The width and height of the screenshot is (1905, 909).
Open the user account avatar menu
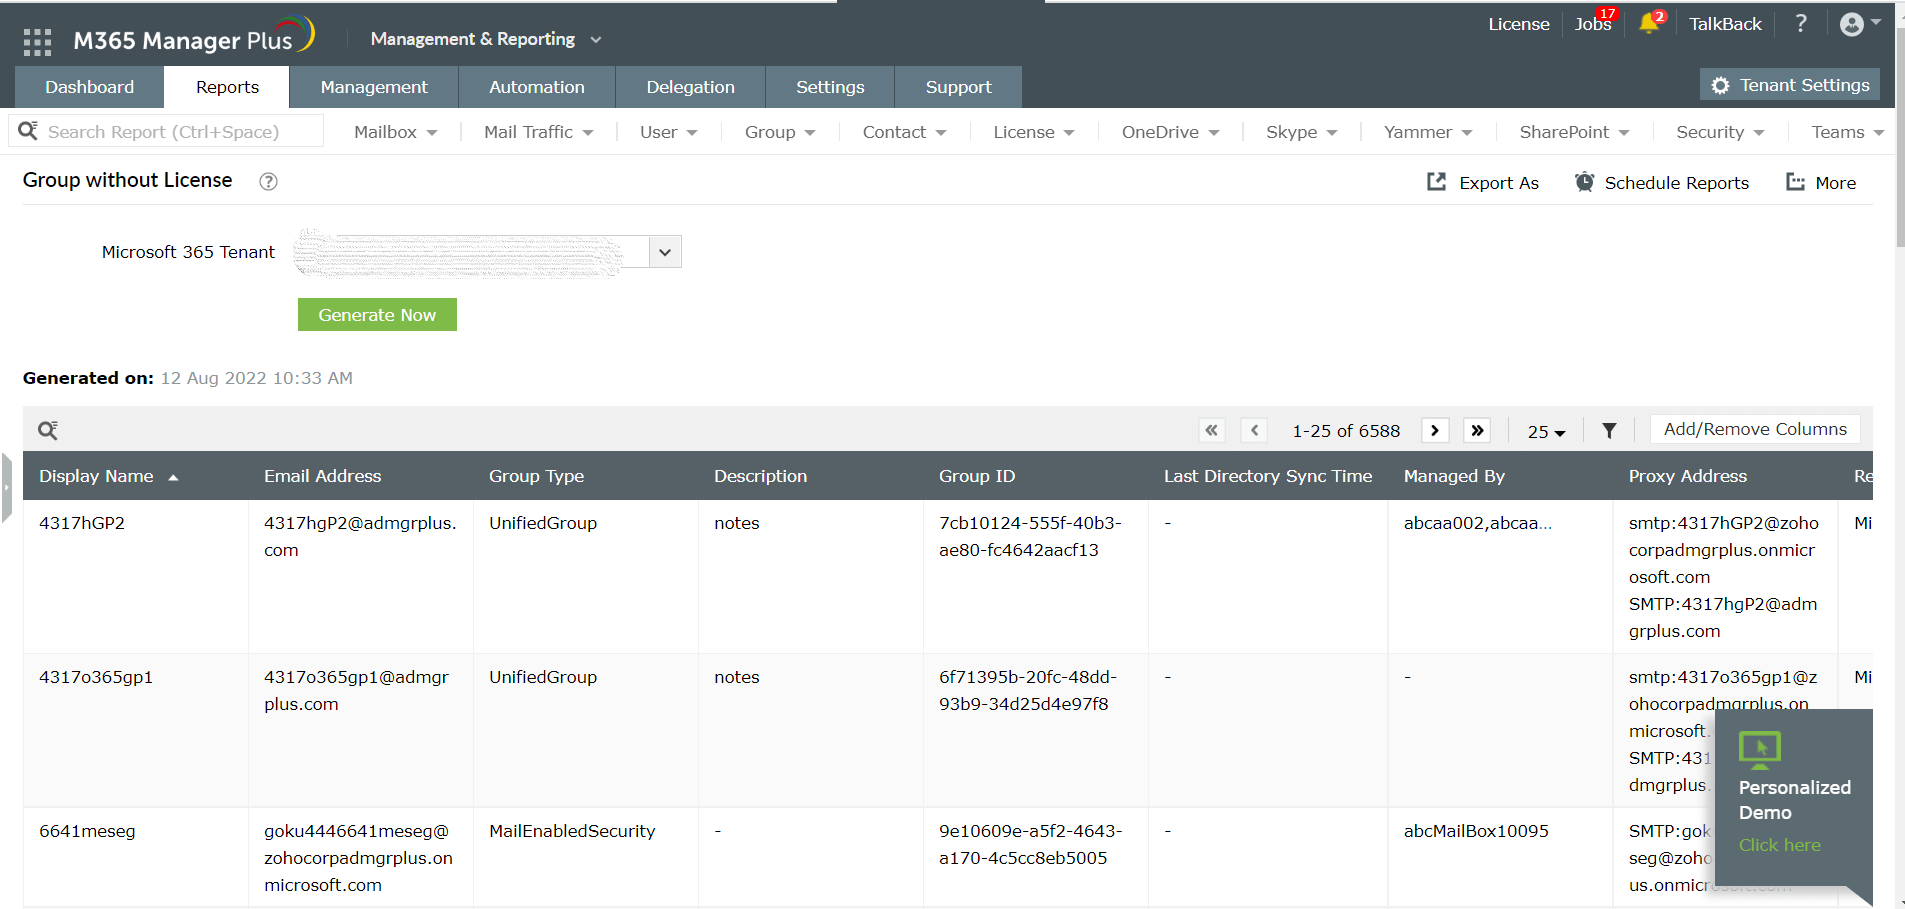point(1860,24)
